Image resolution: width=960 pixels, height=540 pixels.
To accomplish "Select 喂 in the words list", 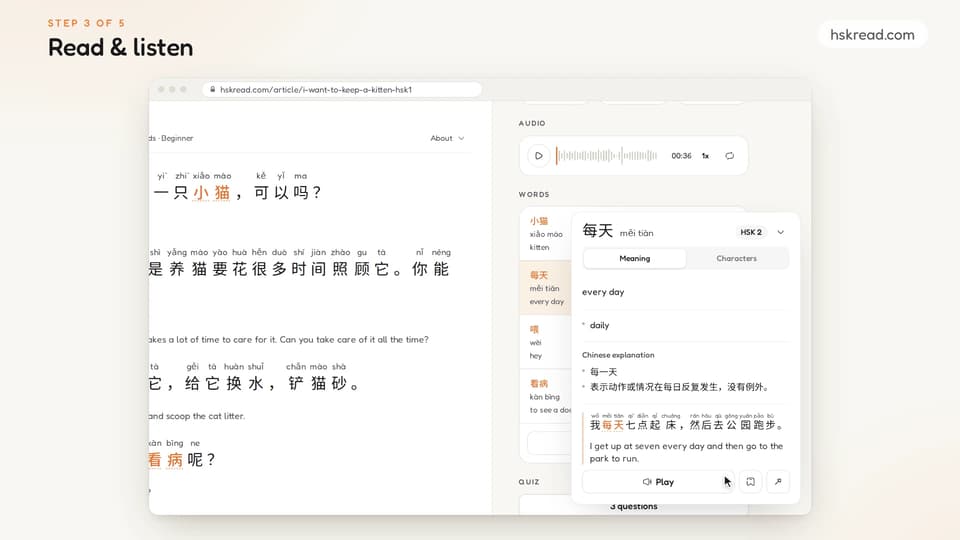I will [x=546, y=342].
